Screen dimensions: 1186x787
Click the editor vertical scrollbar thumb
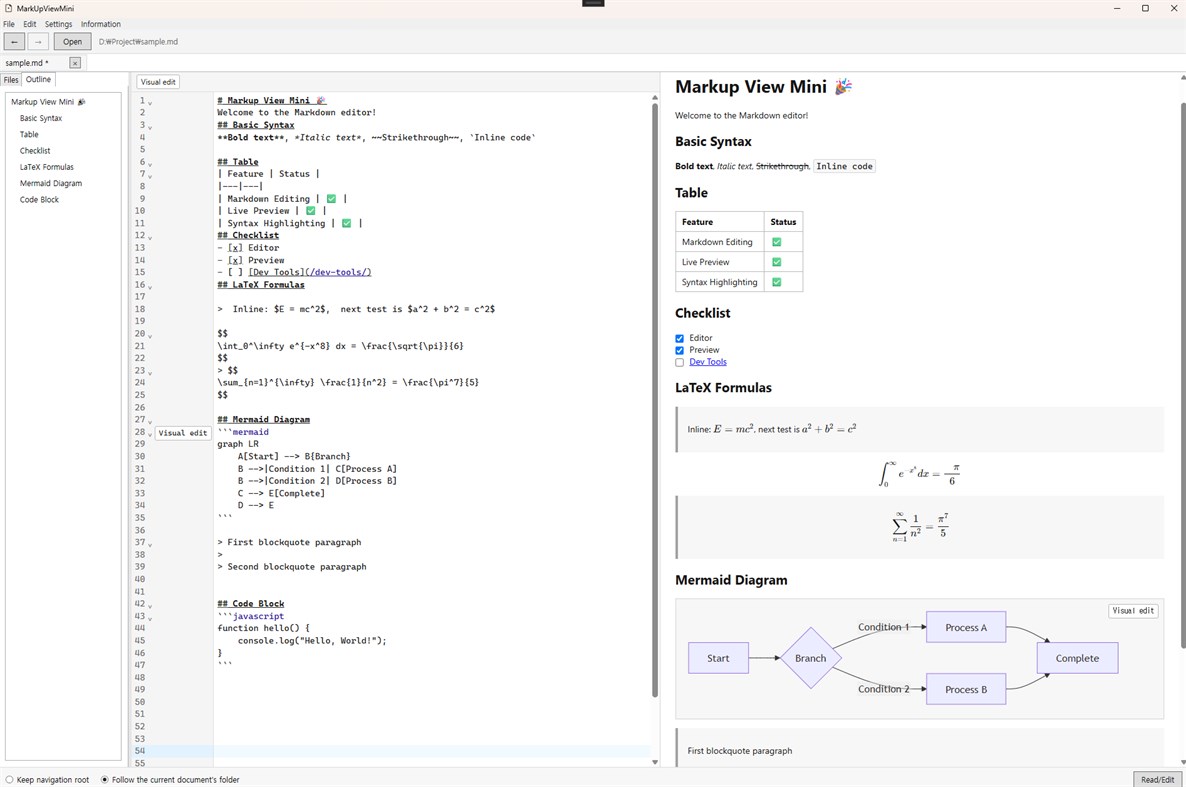655,400
